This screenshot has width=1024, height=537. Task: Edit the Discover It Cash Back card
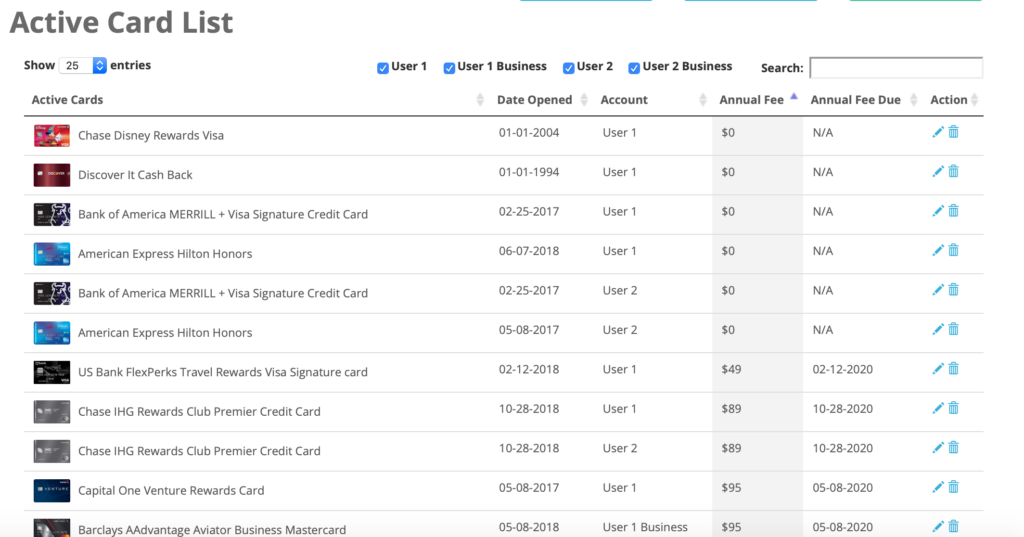[x=938, y=172]
